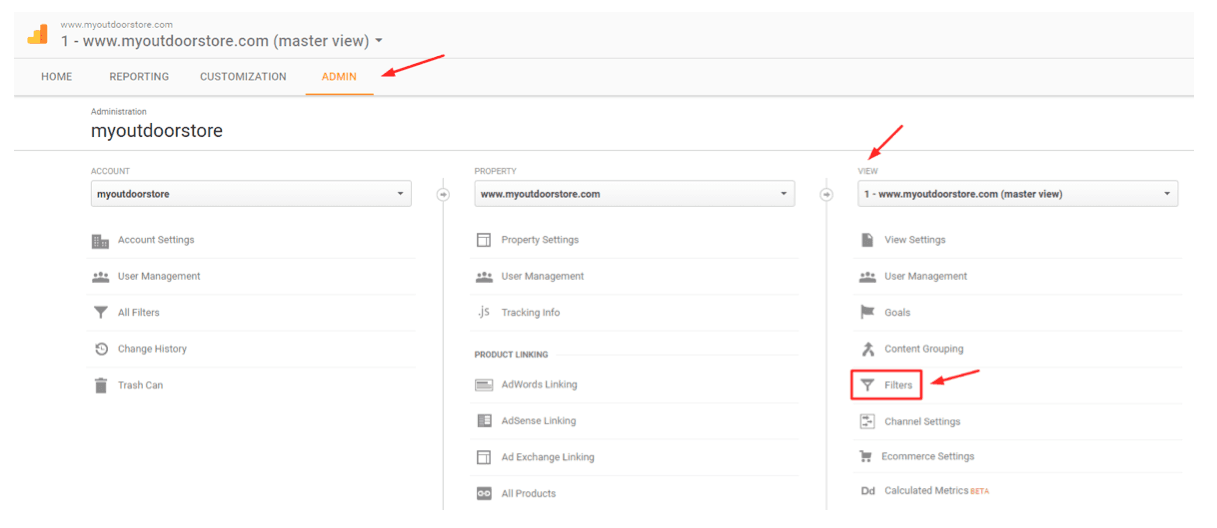1217x528 pixels.
Task: Open Channel Settings link
Action: click(x=922, y=422)
